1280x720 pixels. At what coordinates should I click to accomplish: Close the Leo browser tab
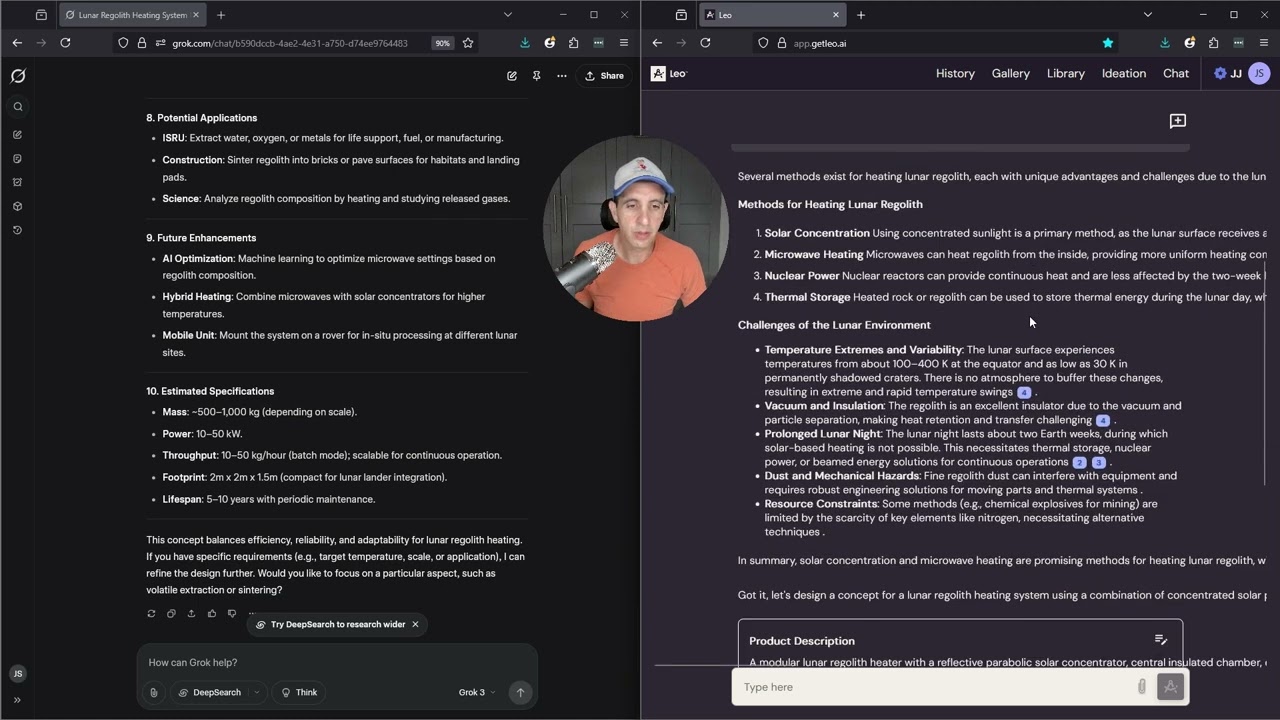(x=836, y=15)
